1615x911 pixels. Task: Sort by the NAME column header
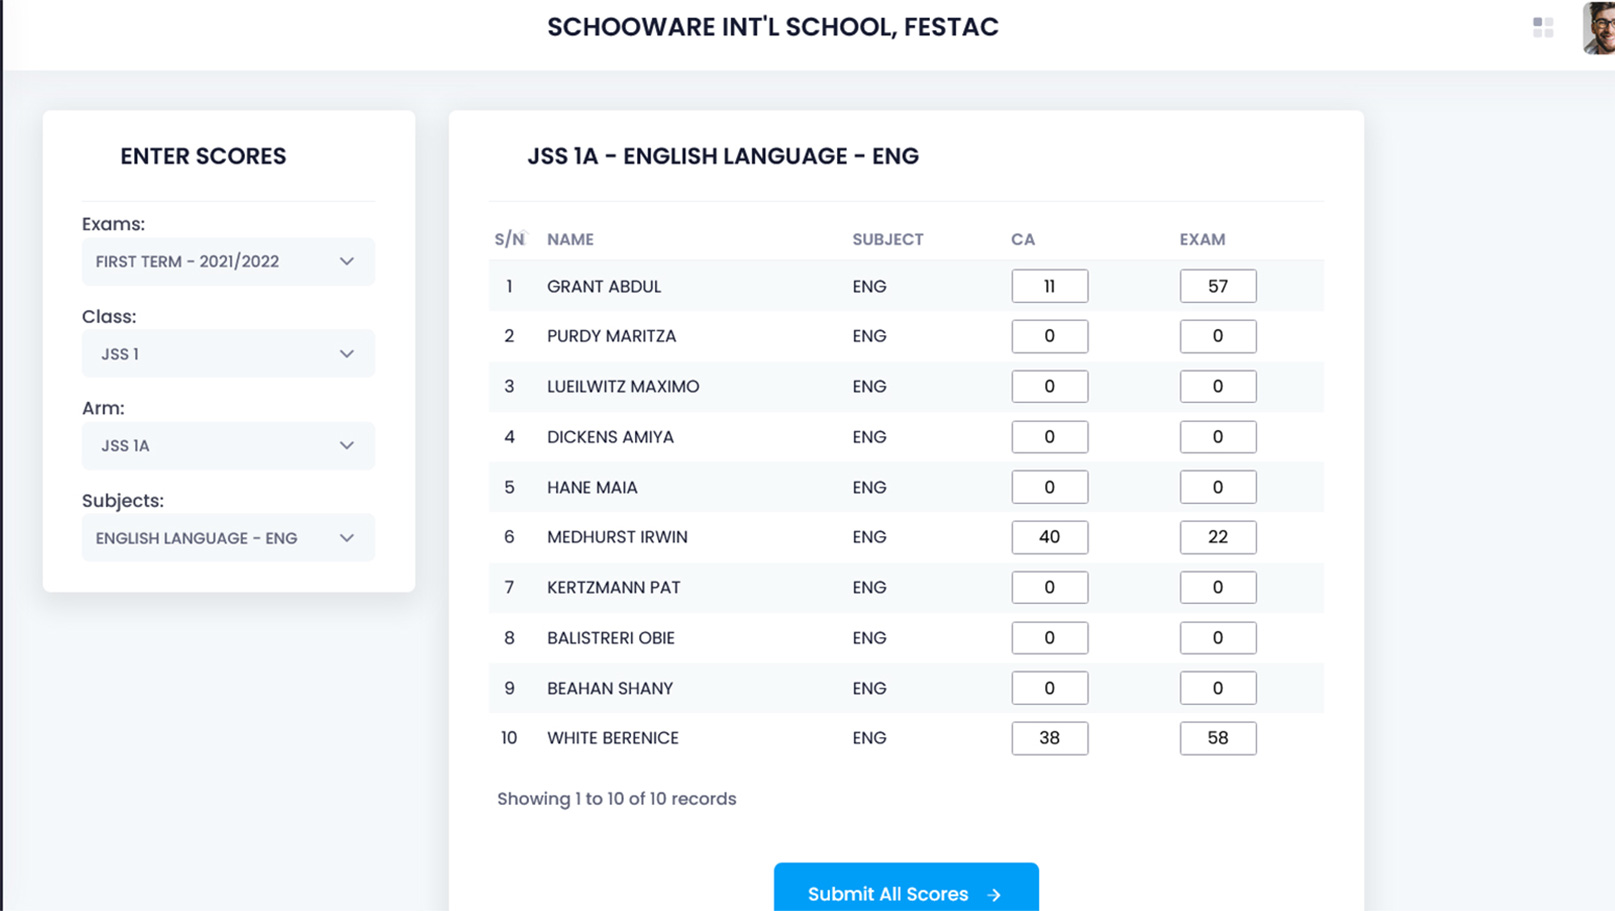click(570, 239)
